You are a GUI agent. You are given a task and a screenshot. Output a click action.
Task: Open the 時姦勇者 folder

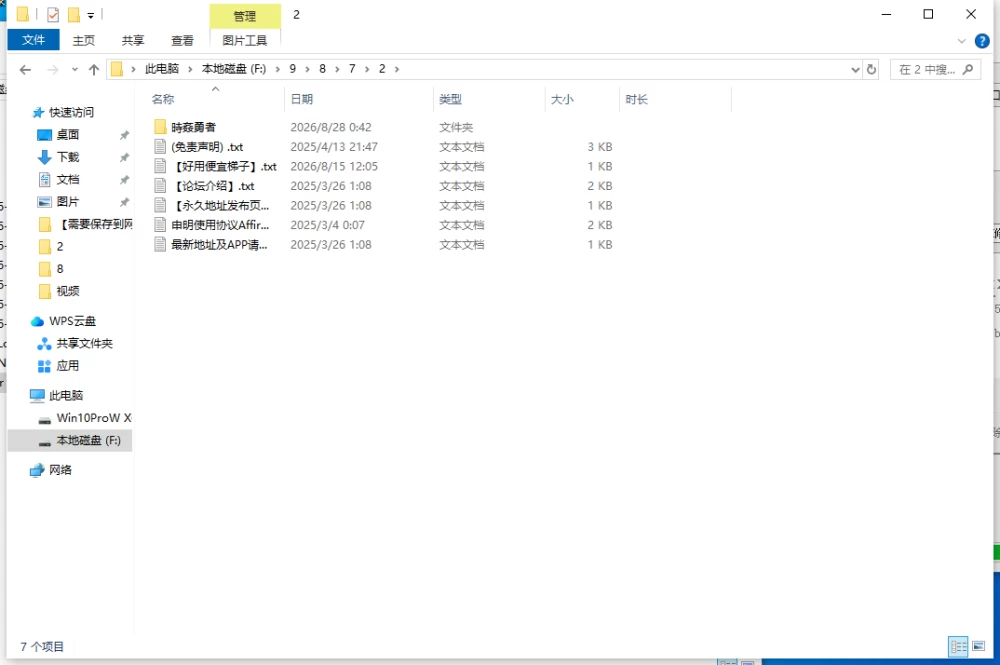[x=193, y=128]
